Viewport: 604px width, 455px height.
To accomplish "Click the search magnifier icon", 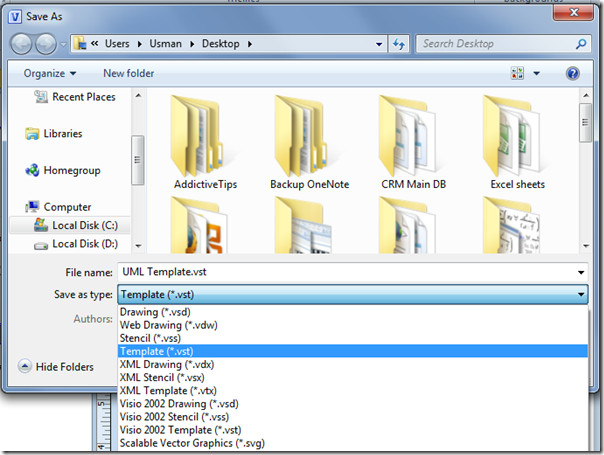I will click(x=581, y=44).
